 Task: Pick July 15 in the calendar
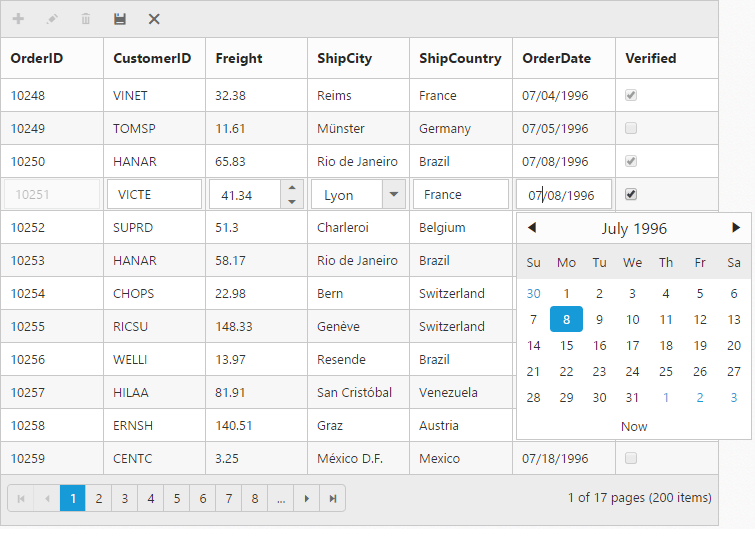coord(566,345)
